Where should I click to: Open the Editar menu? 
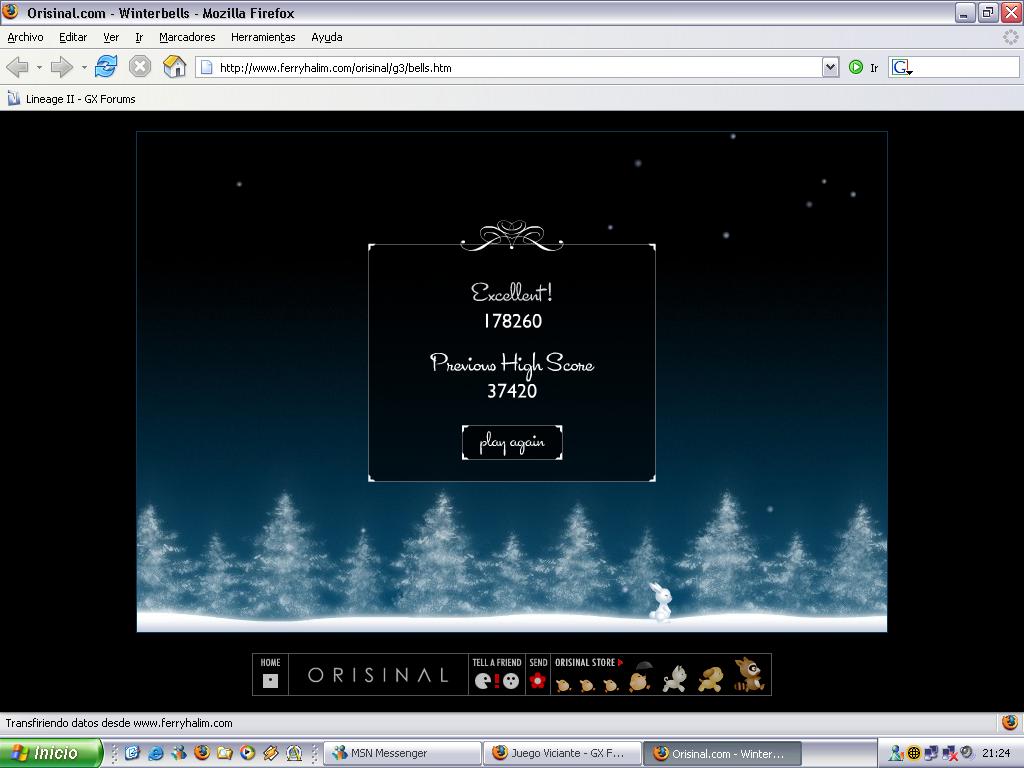pyautogui.click(x=73, y=37)
